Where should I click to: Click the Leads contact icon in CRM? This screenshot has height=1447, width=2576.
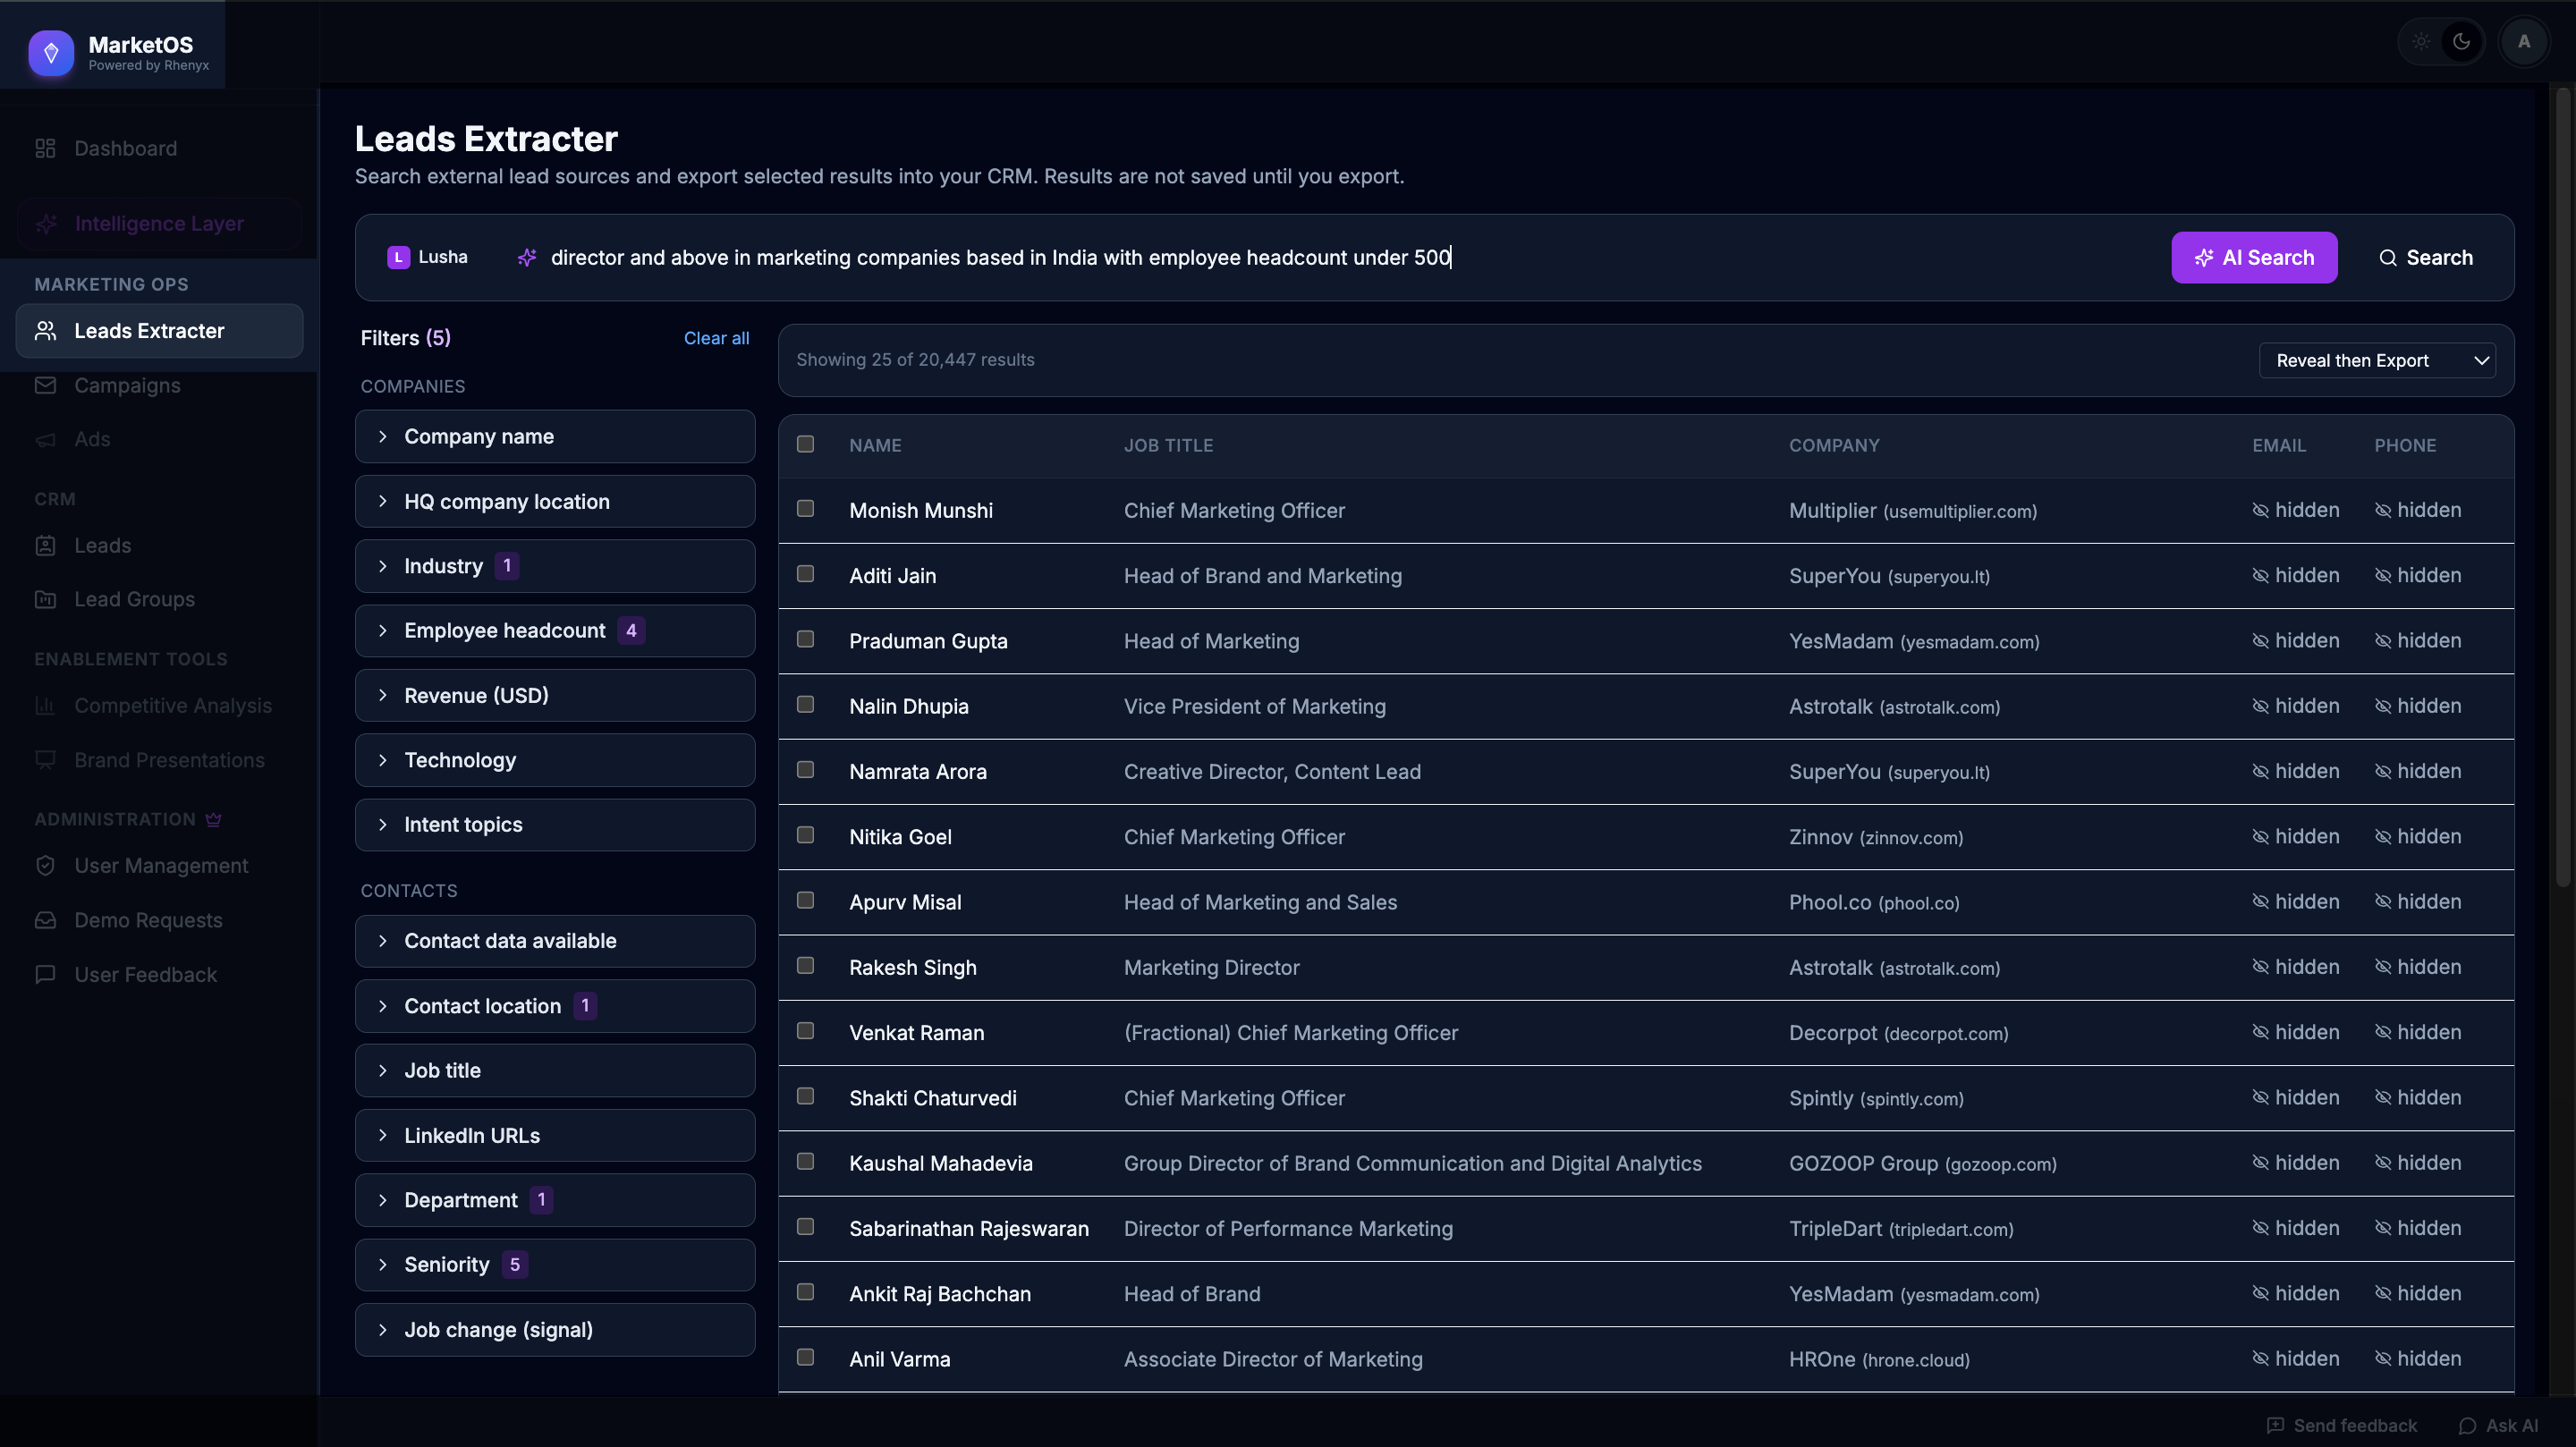45,545
